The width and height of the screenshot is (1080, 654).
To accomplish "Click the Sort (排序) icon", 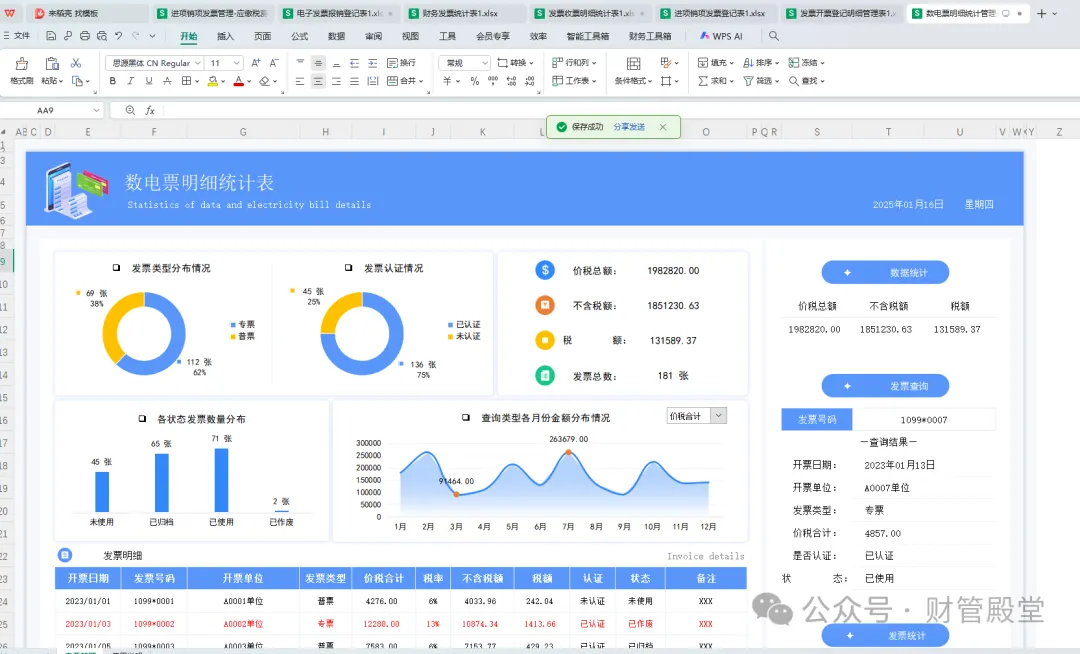I will coord(748,63).
